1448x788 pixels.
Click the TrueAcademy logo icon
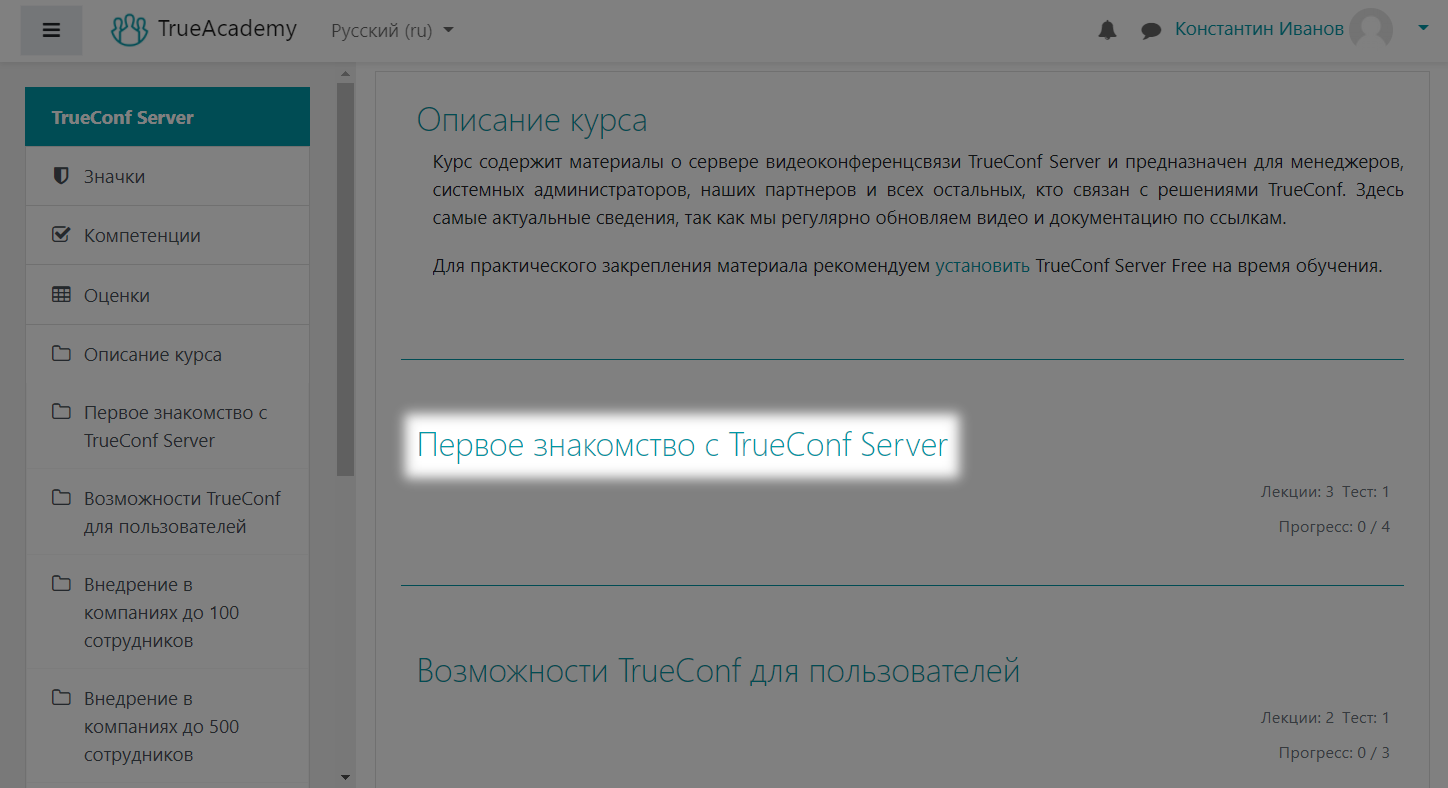pos(129,30)
